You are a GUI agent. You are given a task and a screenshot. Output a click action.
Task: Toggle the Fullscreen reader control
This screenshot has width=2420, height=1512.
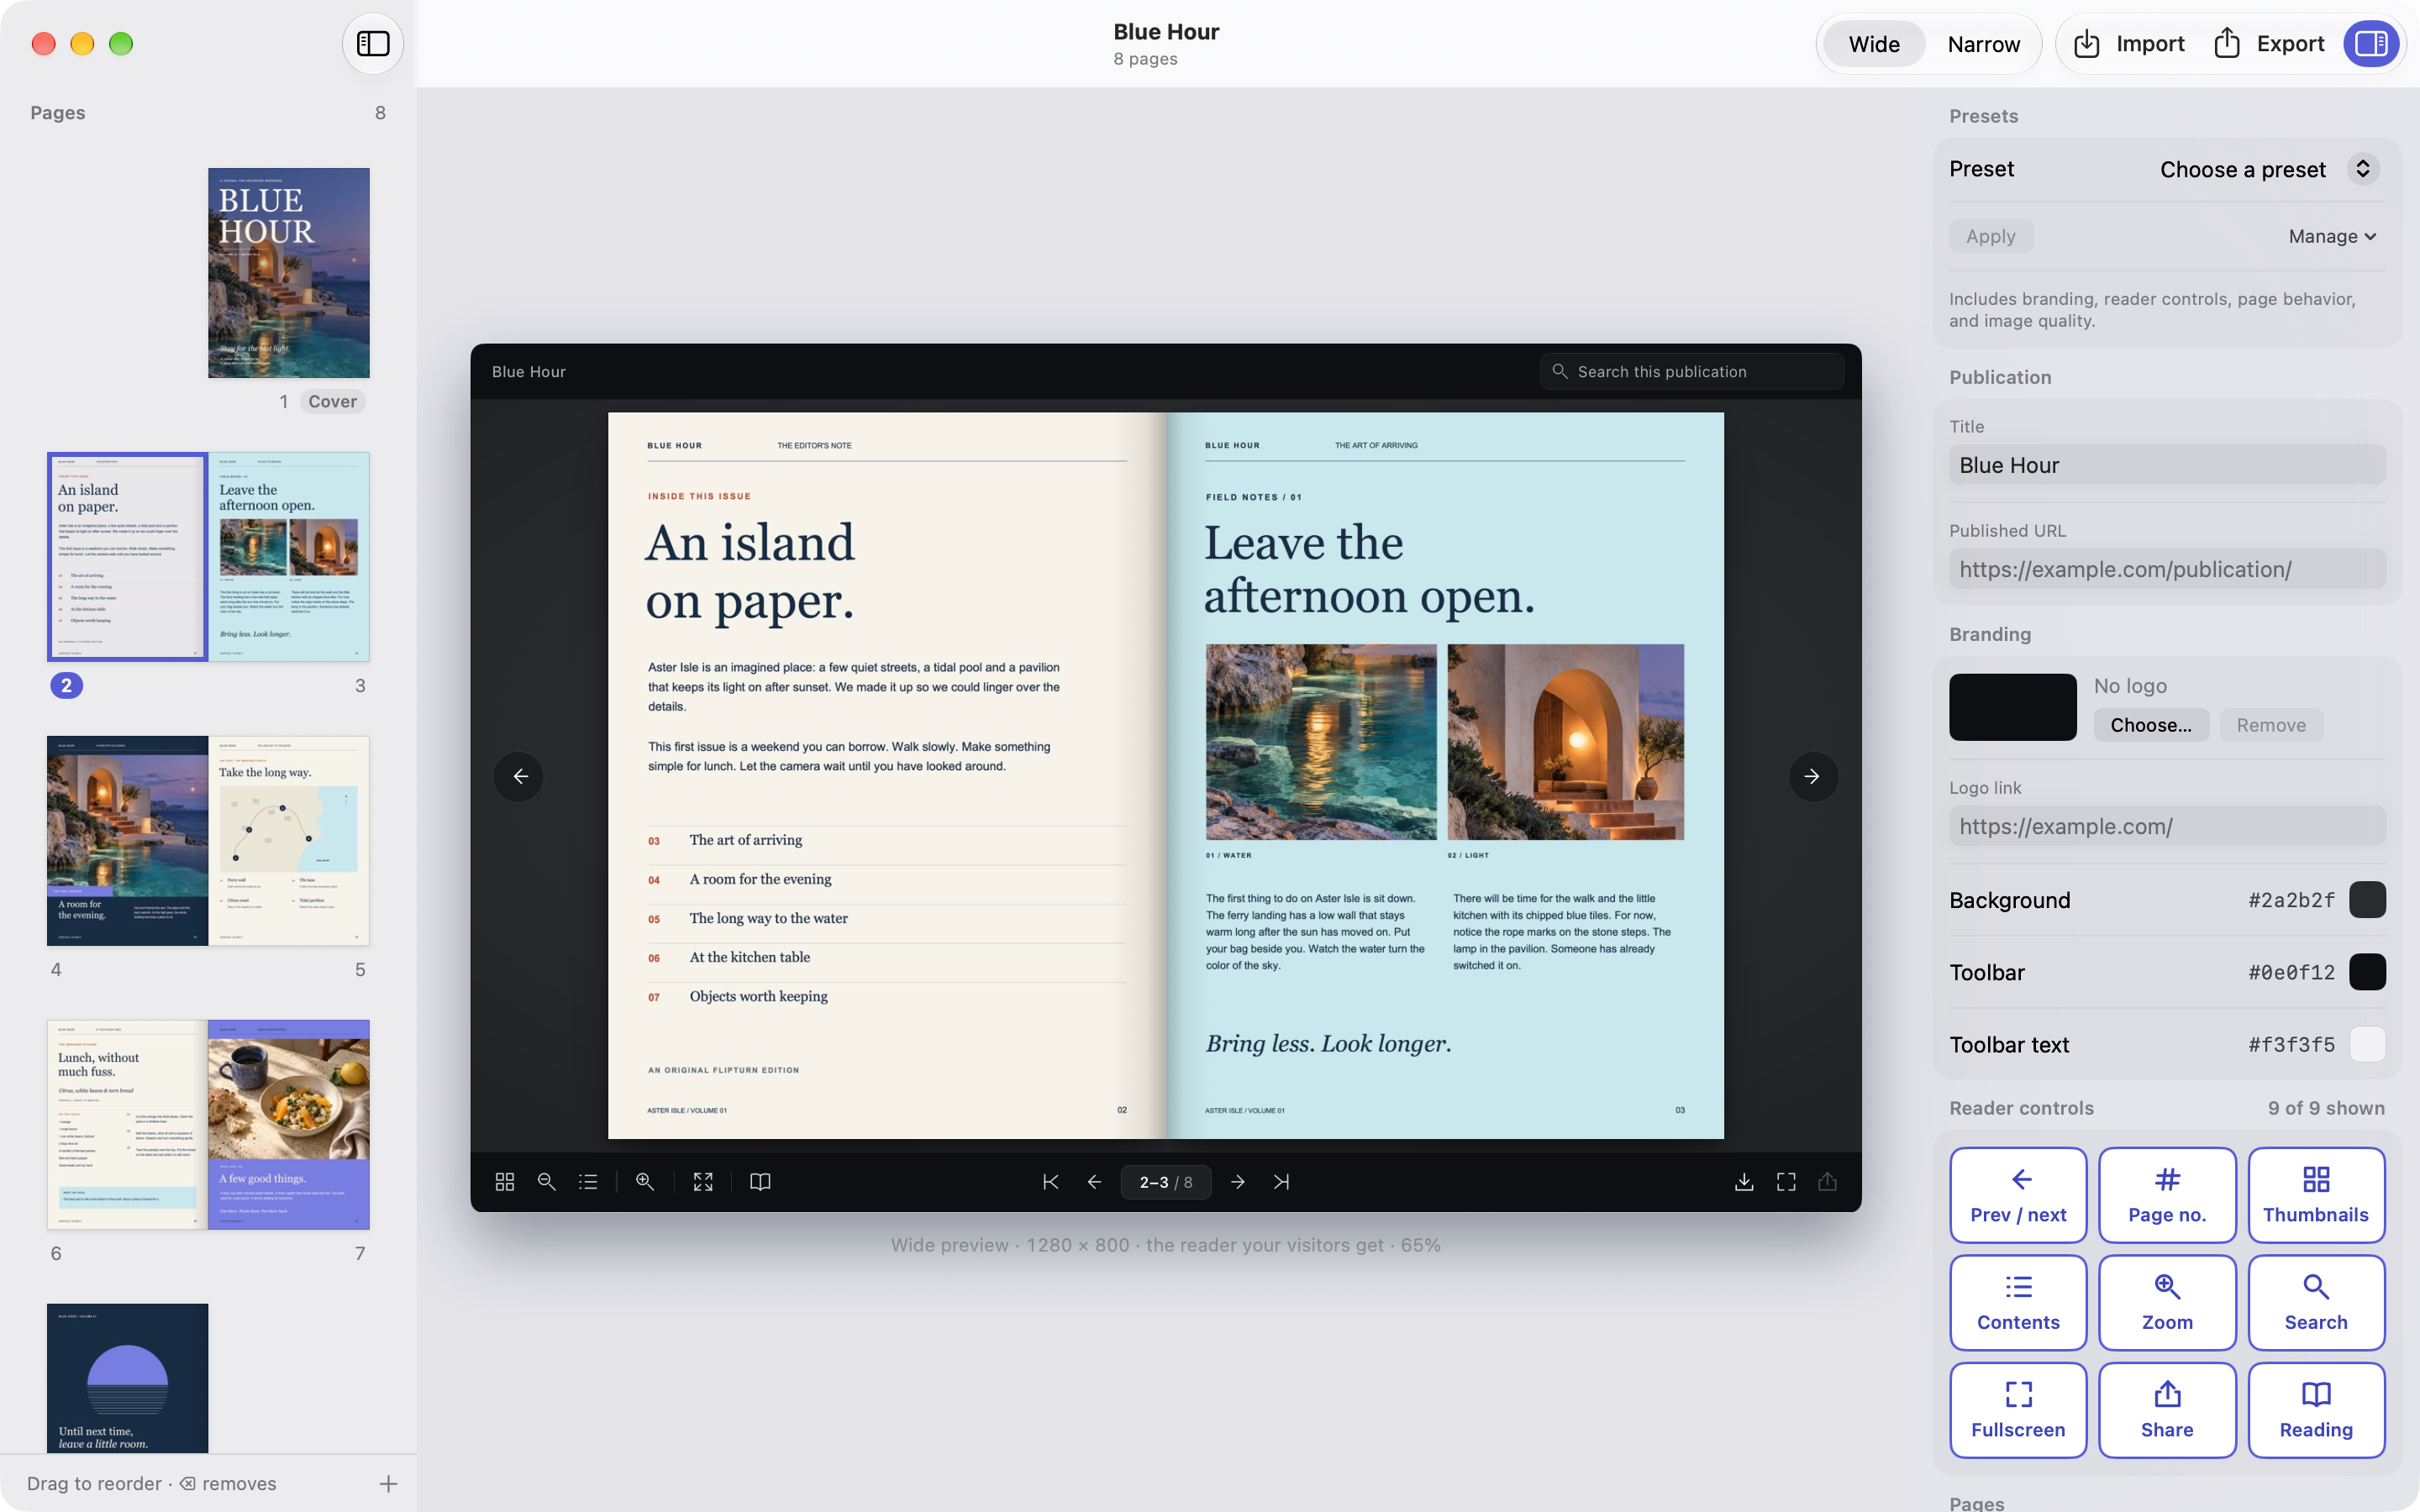coord(2018,1410)
